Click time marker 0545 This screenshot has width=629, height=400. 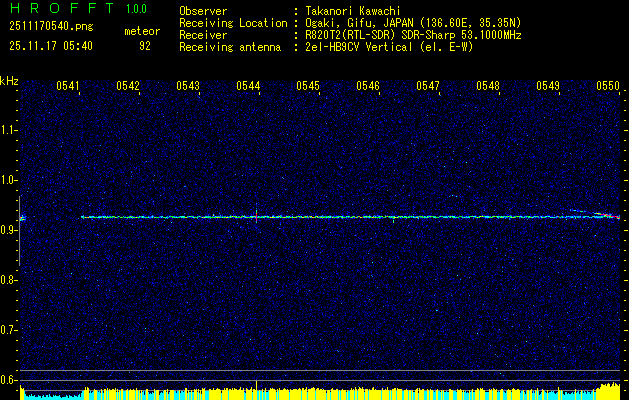click(308, 85)
